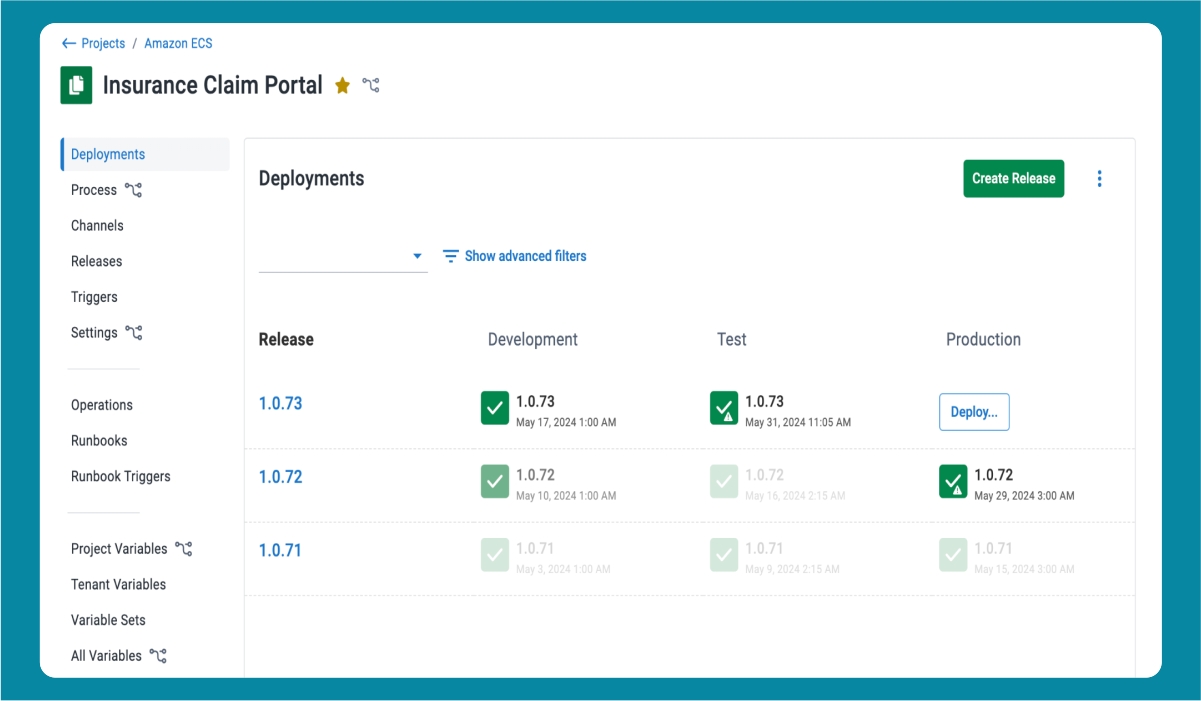This screenshot has width=1201, height=701.
Task: Open the overflow menu next to Create Release
Action: click(x=1100, y=178)
